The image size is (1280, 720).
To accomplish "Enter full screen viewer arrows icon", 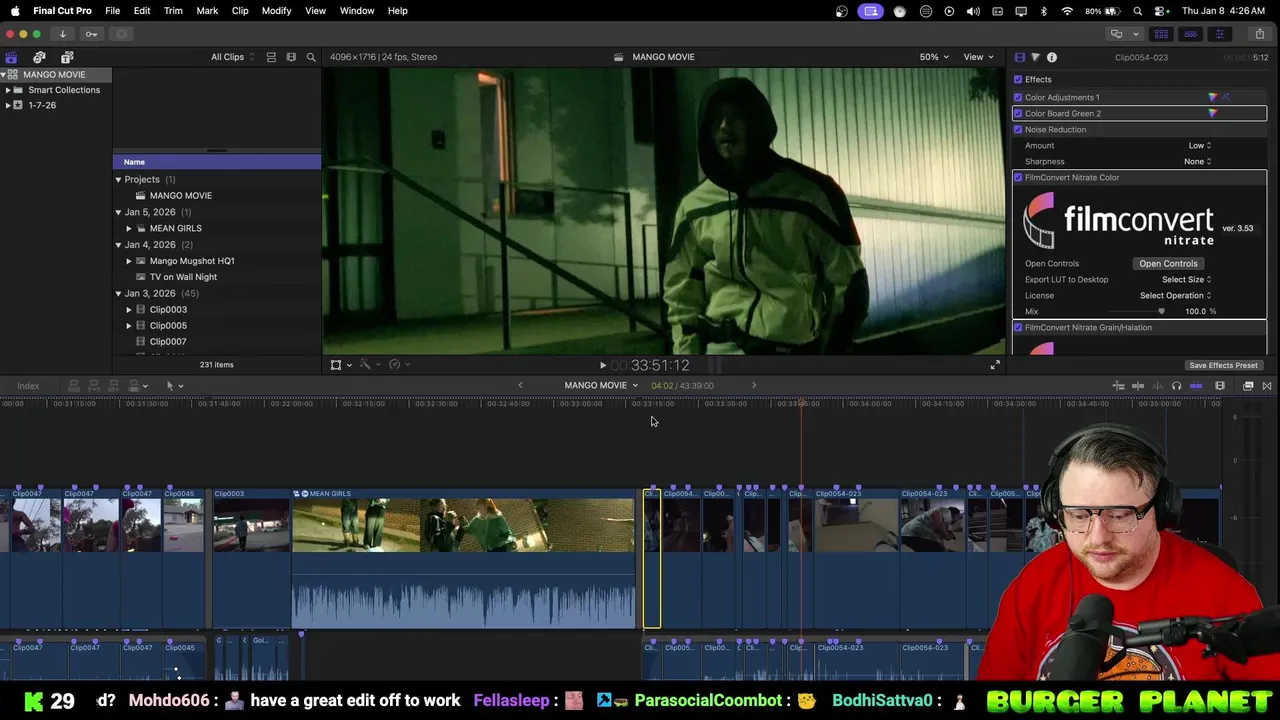I will click(x=995, y=366).
